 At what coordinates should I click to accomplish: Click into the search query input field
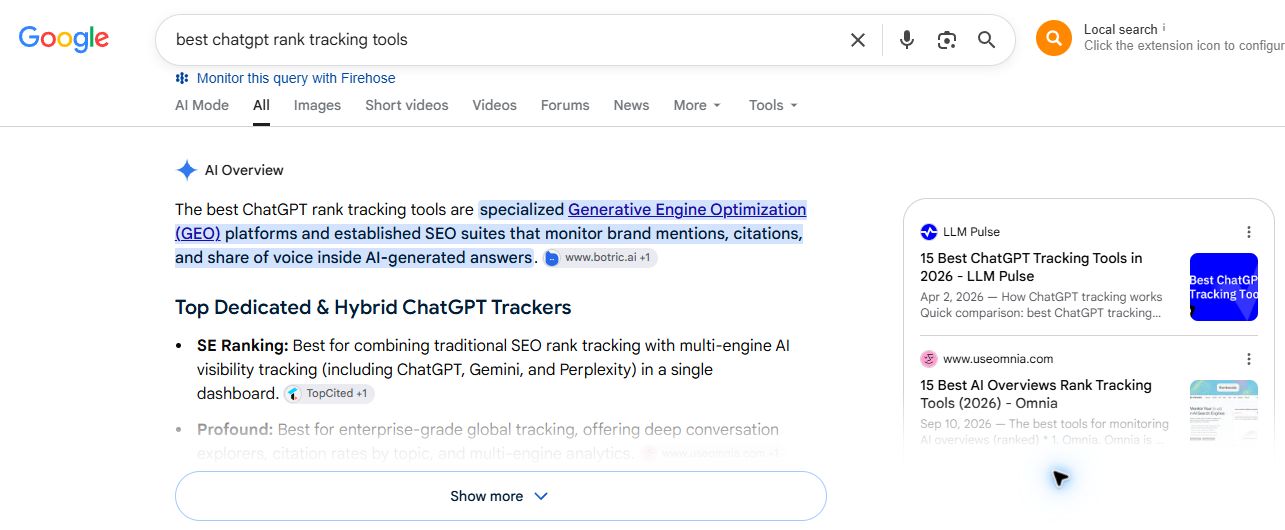[x=505, y=40]
